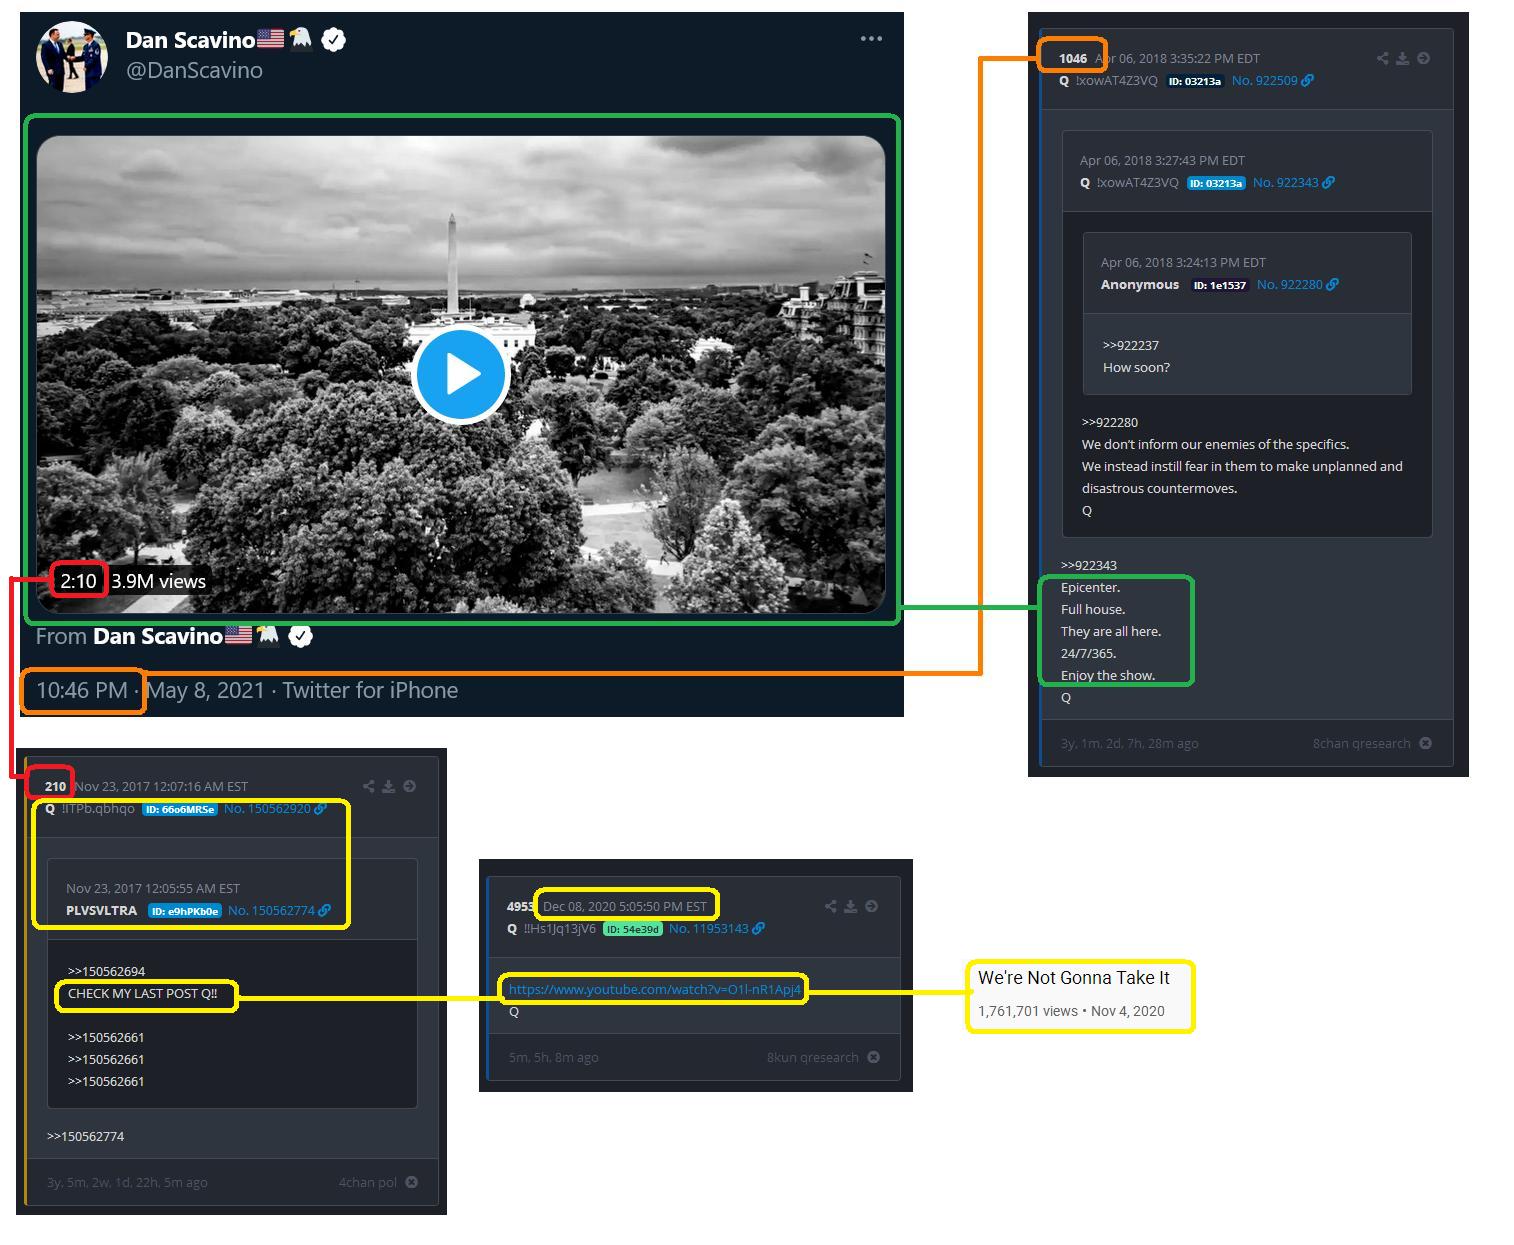The height and width of the screenshot is (1245, 1514).
Task: Click the '4chan pol' source label
Action: (367, 1182)
